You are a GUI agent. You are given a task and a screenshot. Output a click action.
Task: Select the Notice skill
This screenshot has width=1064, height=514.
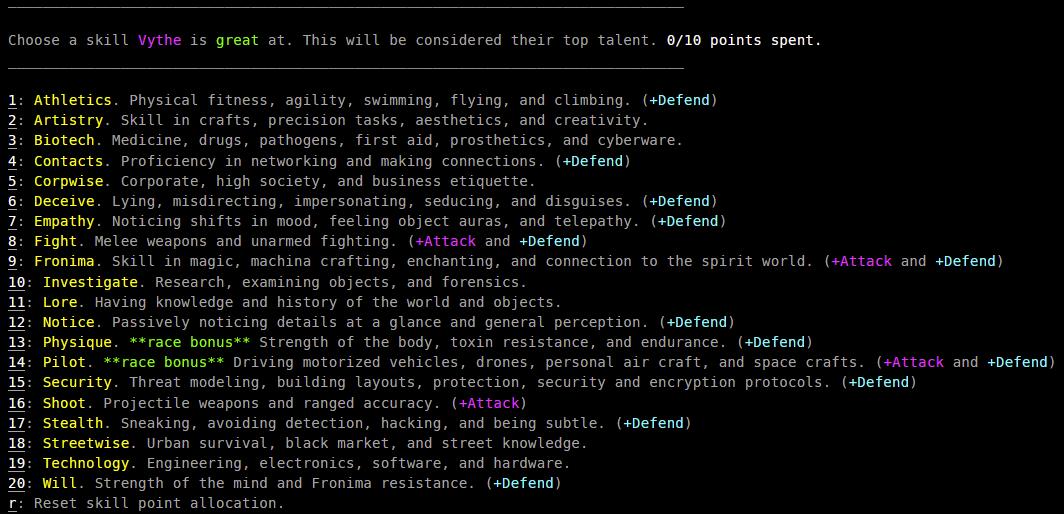[x=372, y=322]
